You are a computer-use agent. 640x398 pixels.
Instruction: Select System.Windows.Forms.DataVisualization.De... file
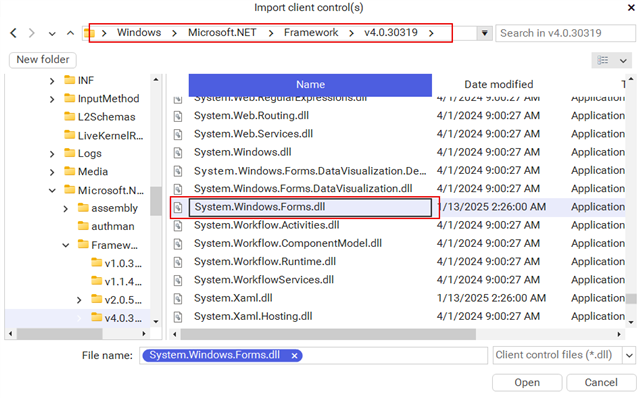point(310,171)
